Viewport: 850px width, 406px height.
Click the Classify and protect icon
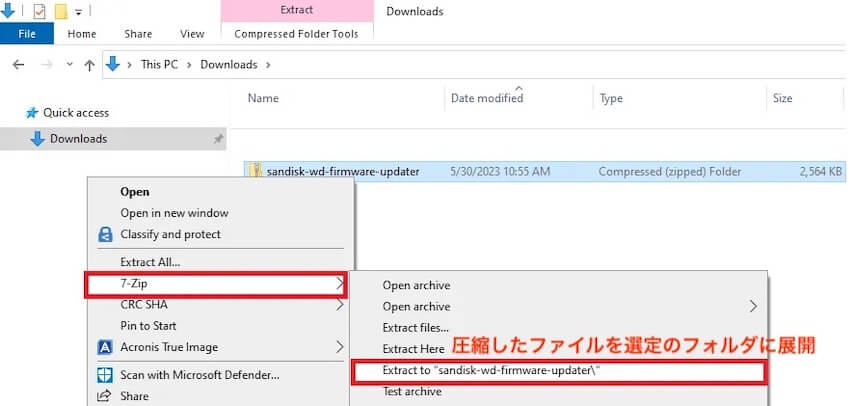(x=105, y=234)
